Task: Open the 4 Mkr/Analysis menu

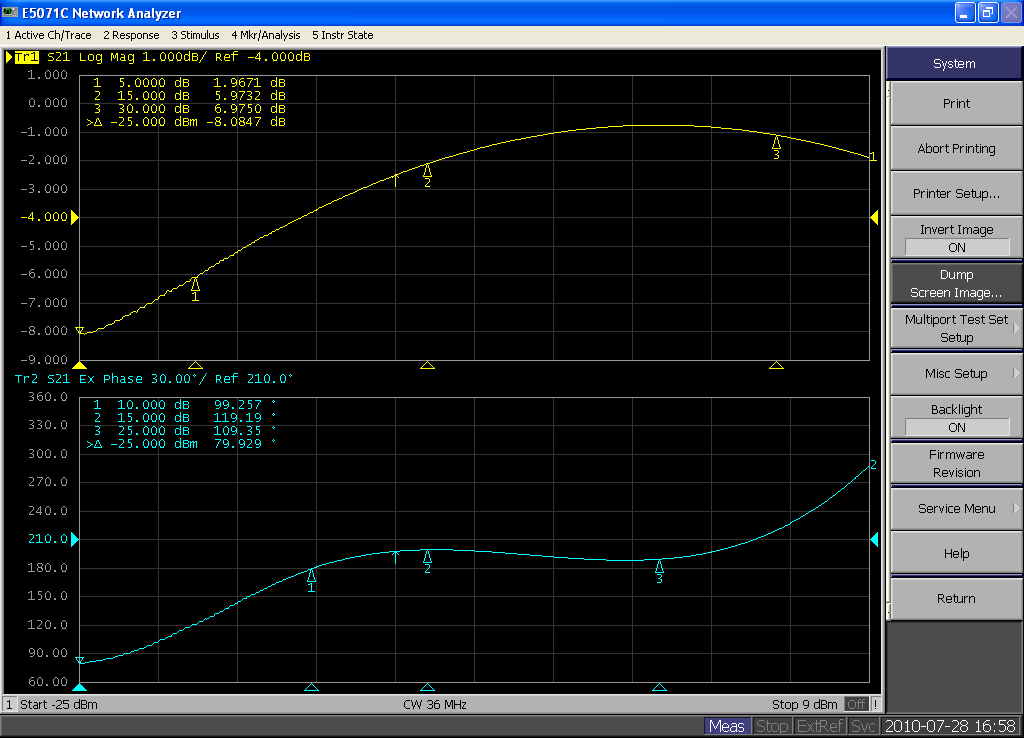Action: click(x=267, y=35)
